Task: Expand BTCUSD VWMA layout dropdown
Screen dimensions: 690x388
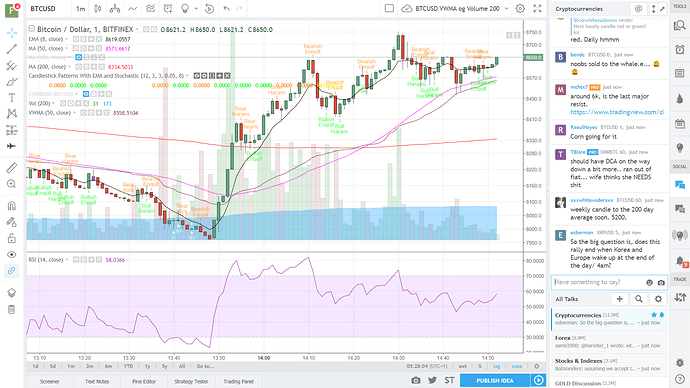Action: (506, 8)
